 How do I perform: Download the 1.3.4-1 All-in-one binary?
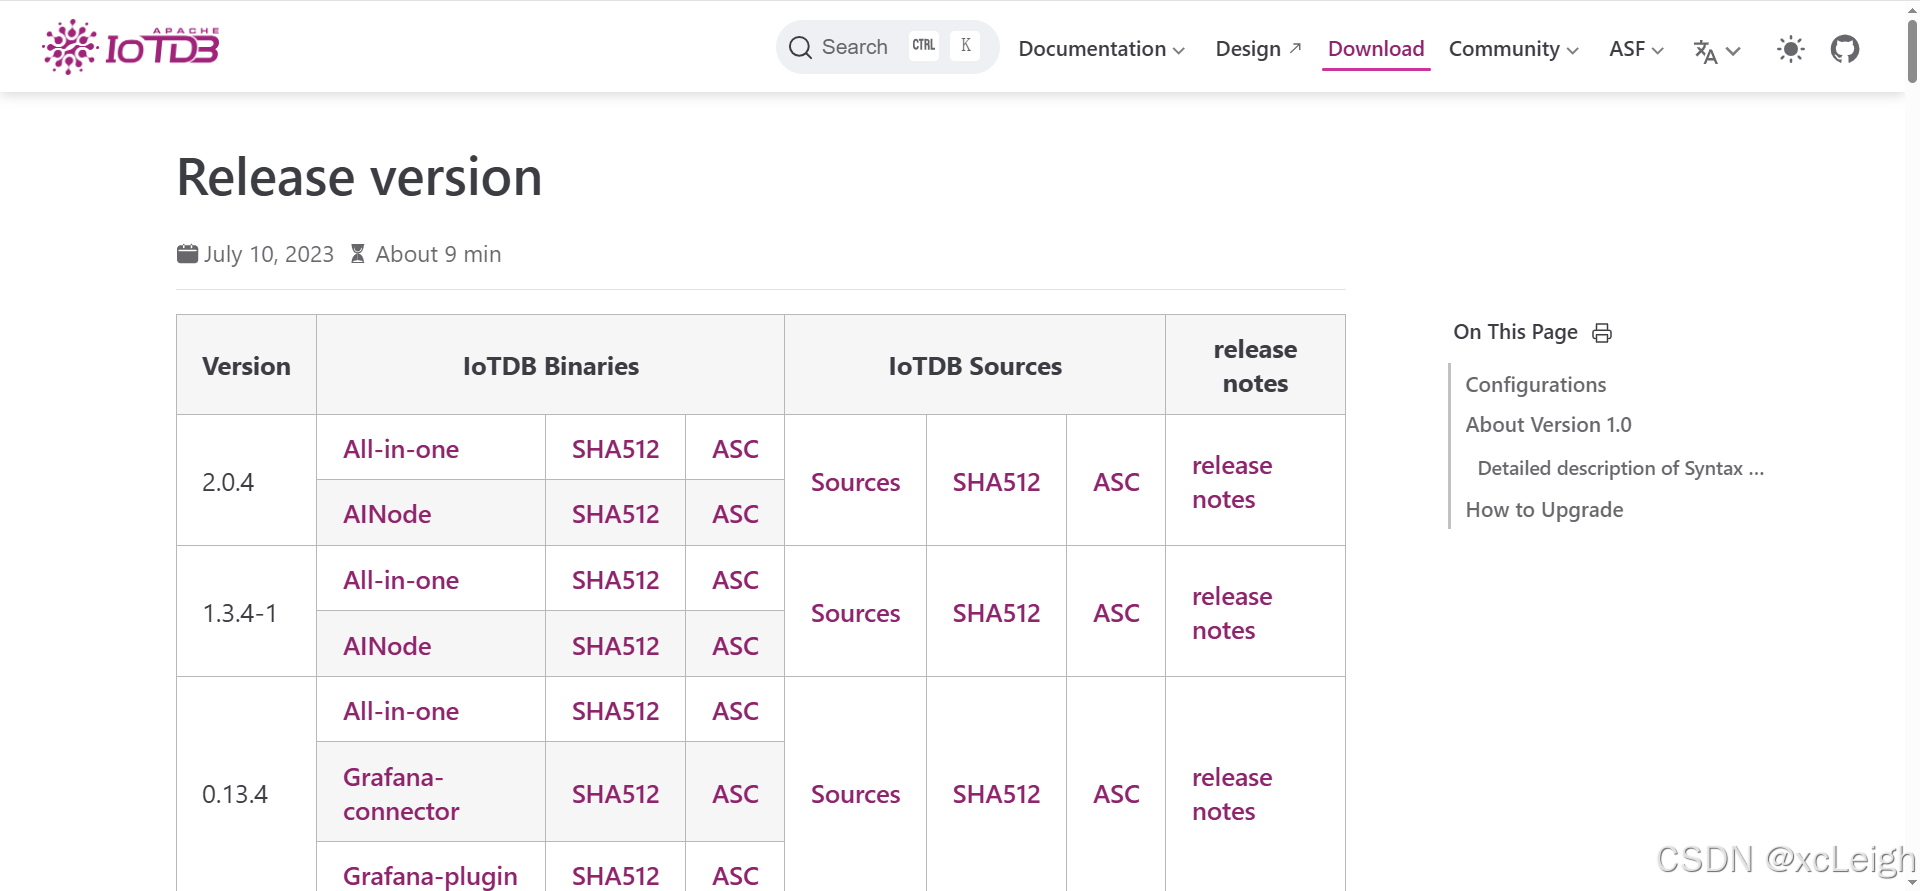pos(401,580)
